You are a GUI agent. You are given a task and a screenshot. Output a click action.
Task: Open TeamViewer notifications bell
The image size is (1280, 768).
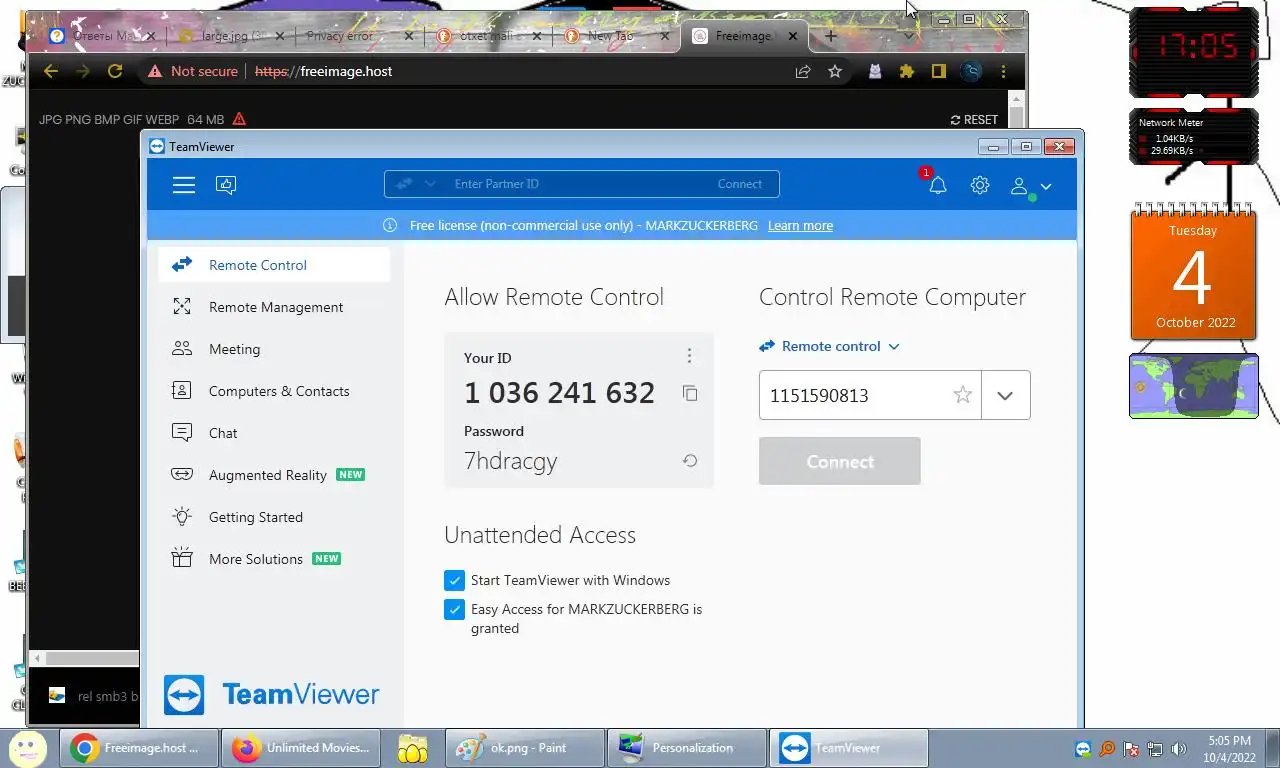pos(937,185)
